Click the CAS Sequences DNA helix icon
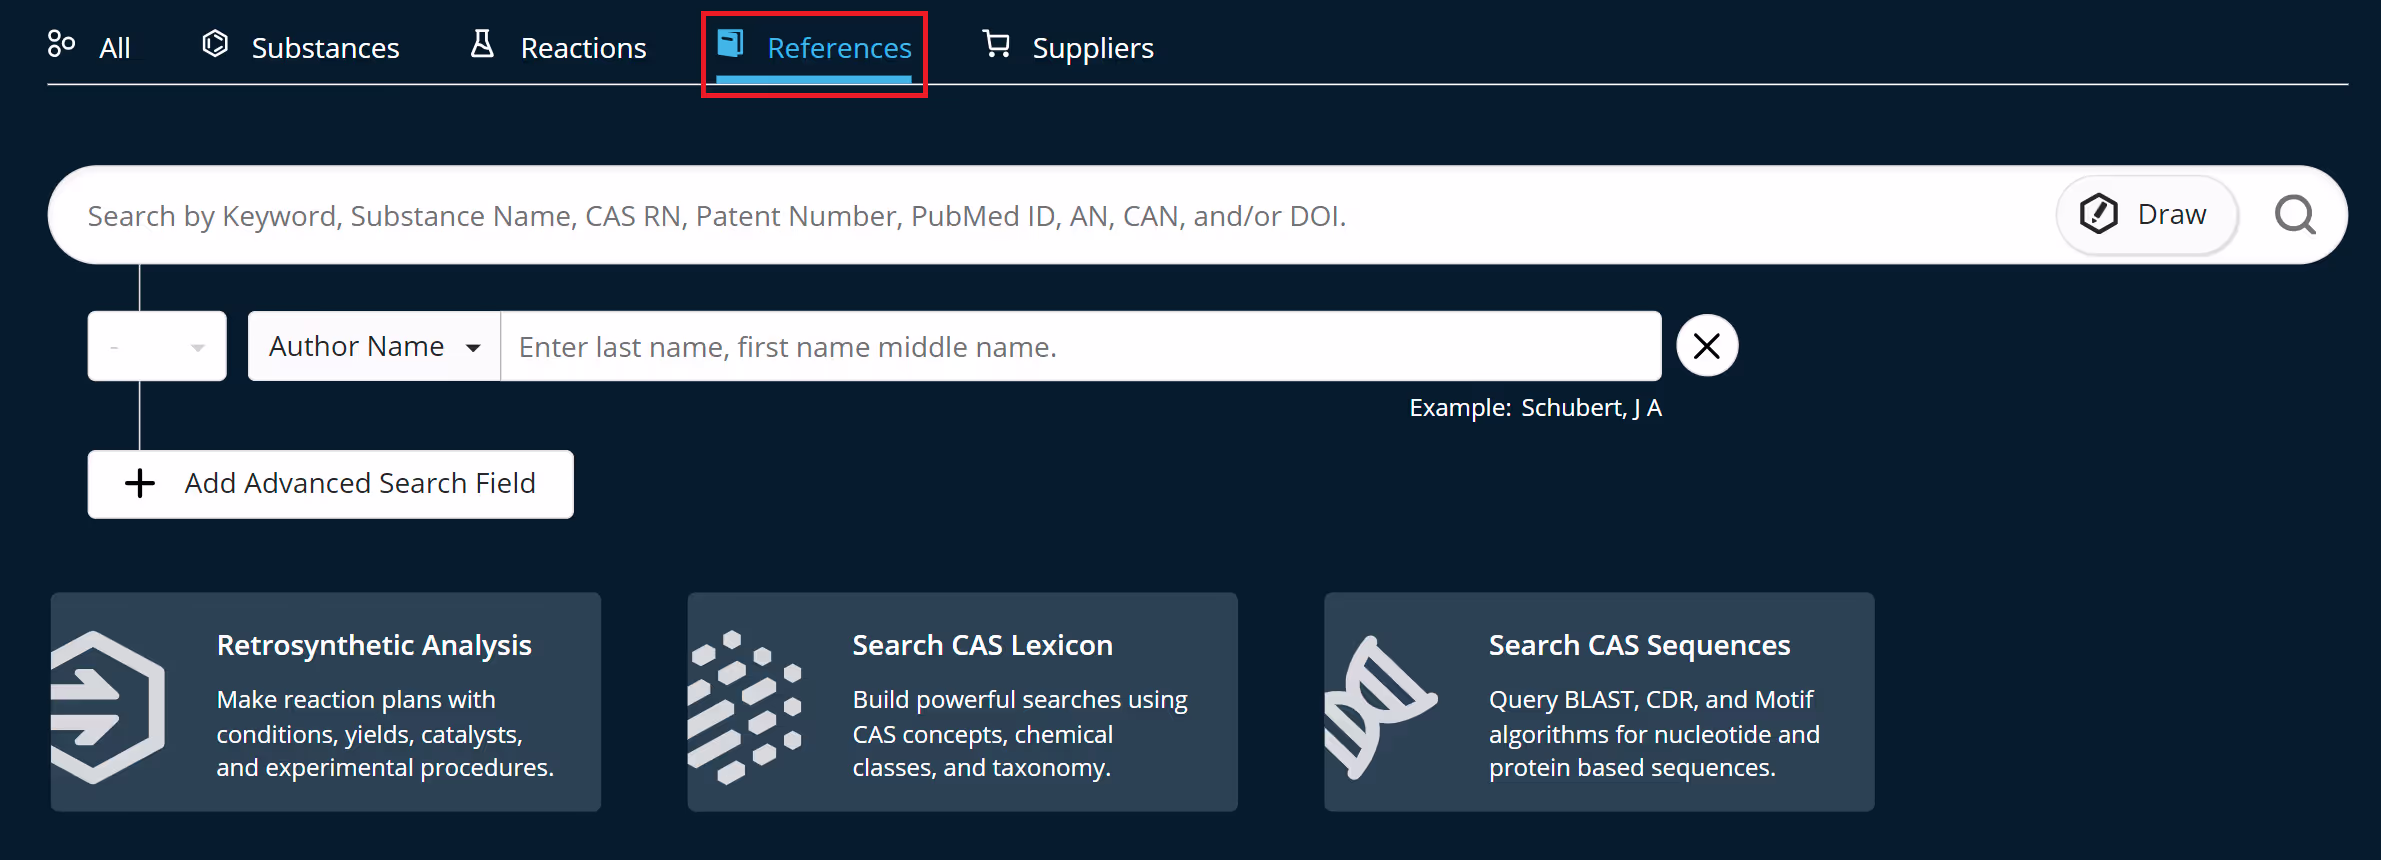The height and width of the screenshot is (860, 2381). [1381, 707]
